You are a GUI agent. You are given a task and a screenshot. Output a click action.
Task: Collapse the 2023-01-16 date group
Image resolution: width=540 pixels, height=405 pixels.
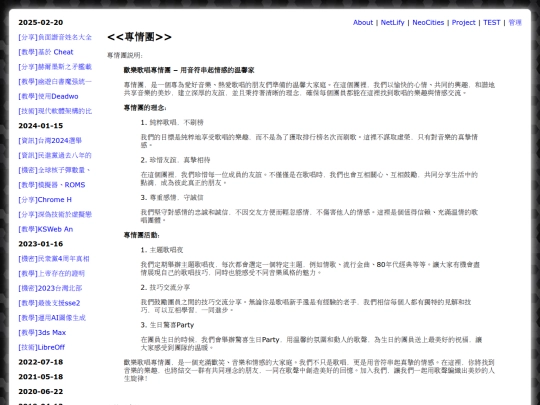point(41,244)
